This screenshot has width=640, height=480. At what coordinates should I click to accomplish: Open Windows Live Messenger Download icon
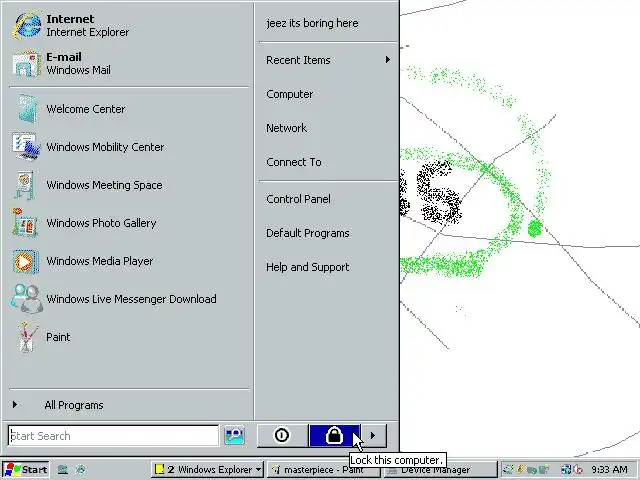tap(26, 299)
